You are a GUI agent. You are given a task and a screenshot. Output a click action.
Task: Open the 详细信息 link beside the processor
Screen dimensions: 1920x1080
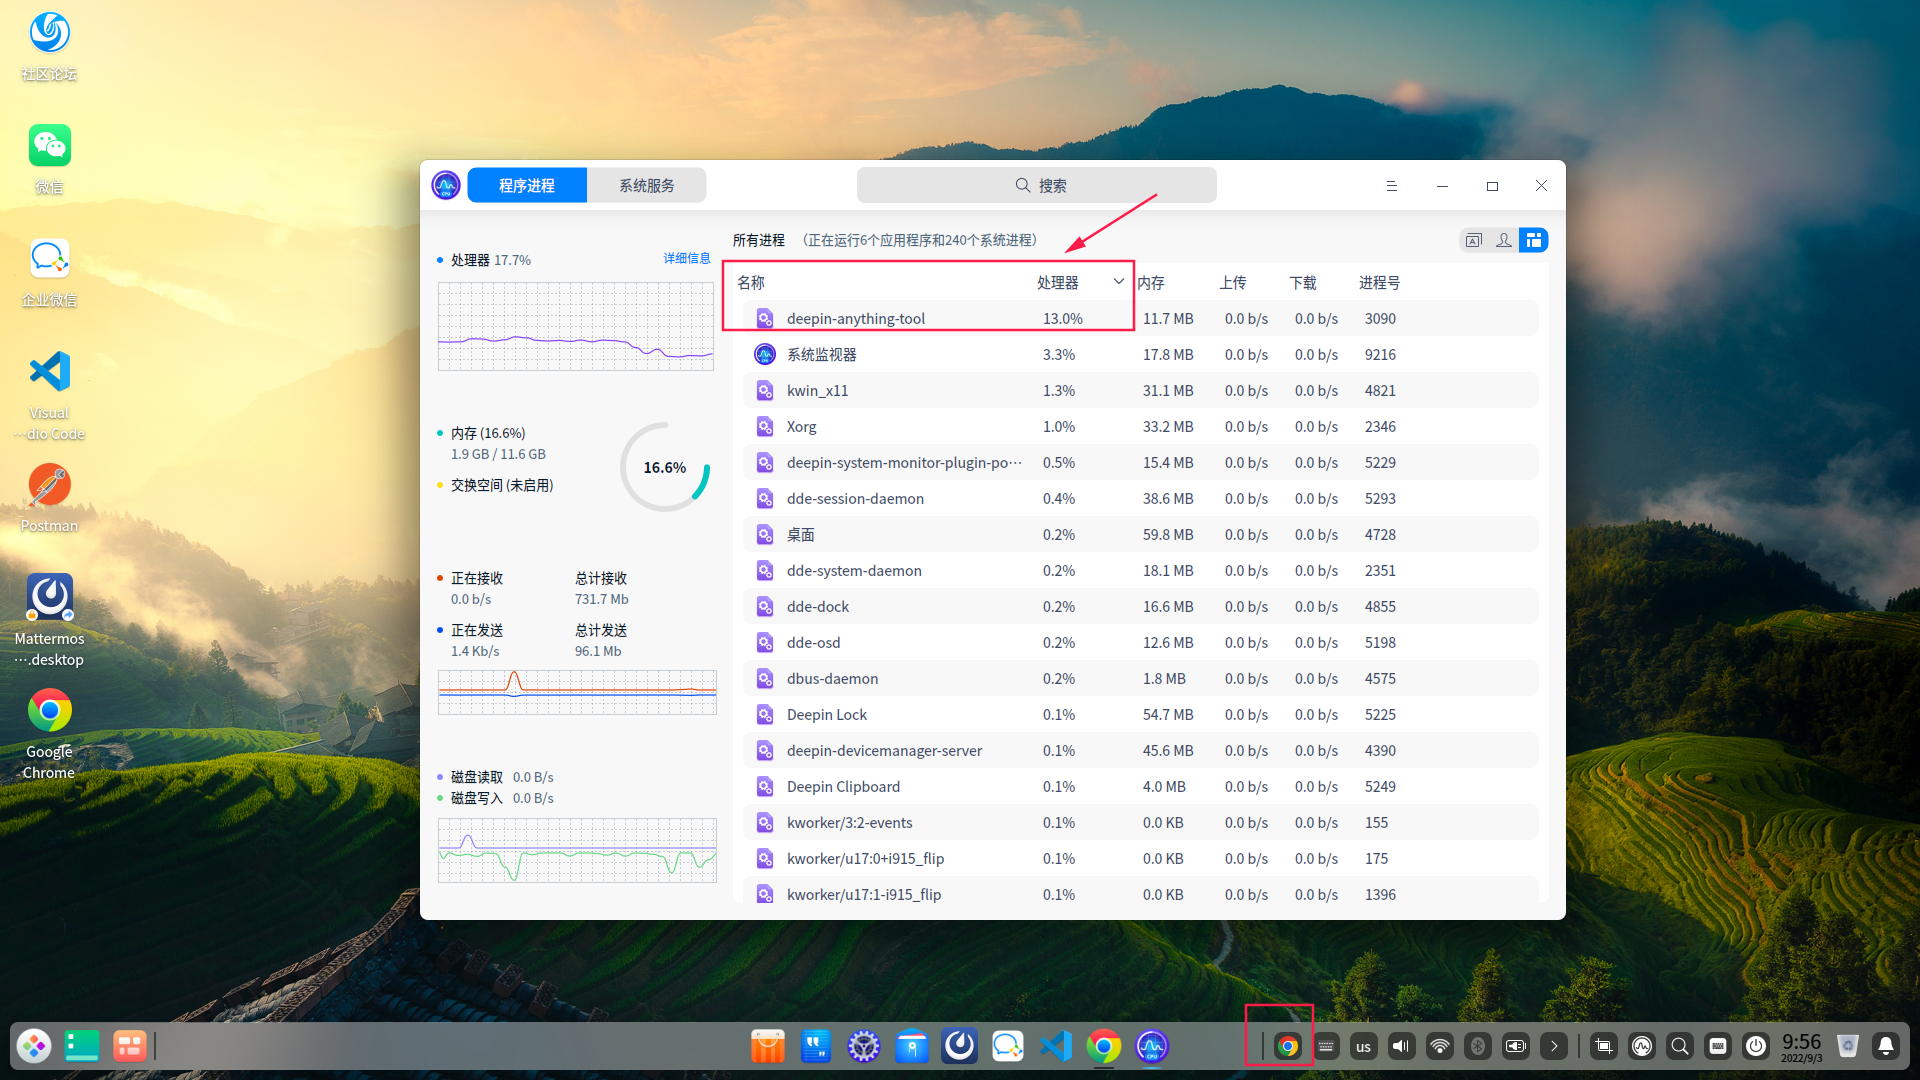point(686,259)
